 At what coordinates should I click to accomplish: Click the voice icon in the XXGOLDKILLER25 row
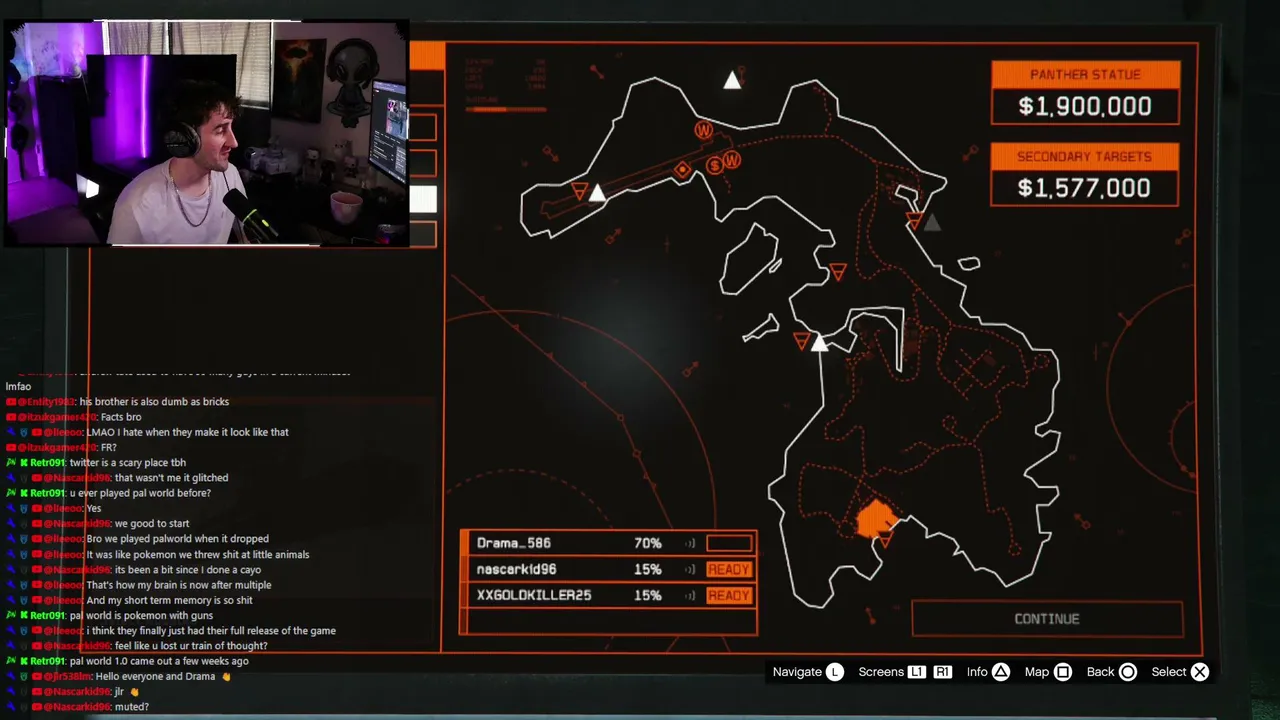click(690, 595)
